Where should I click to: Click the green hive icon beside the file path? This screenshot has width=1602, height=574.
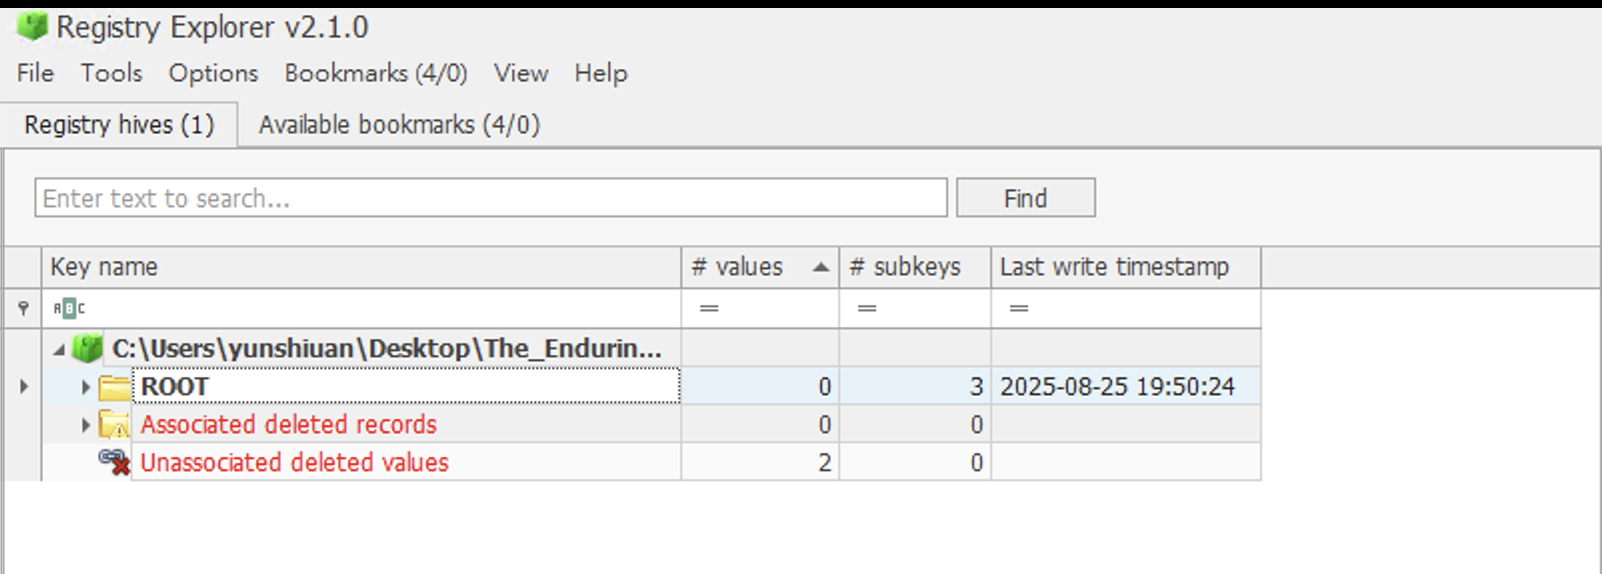(x=88, y=348)
